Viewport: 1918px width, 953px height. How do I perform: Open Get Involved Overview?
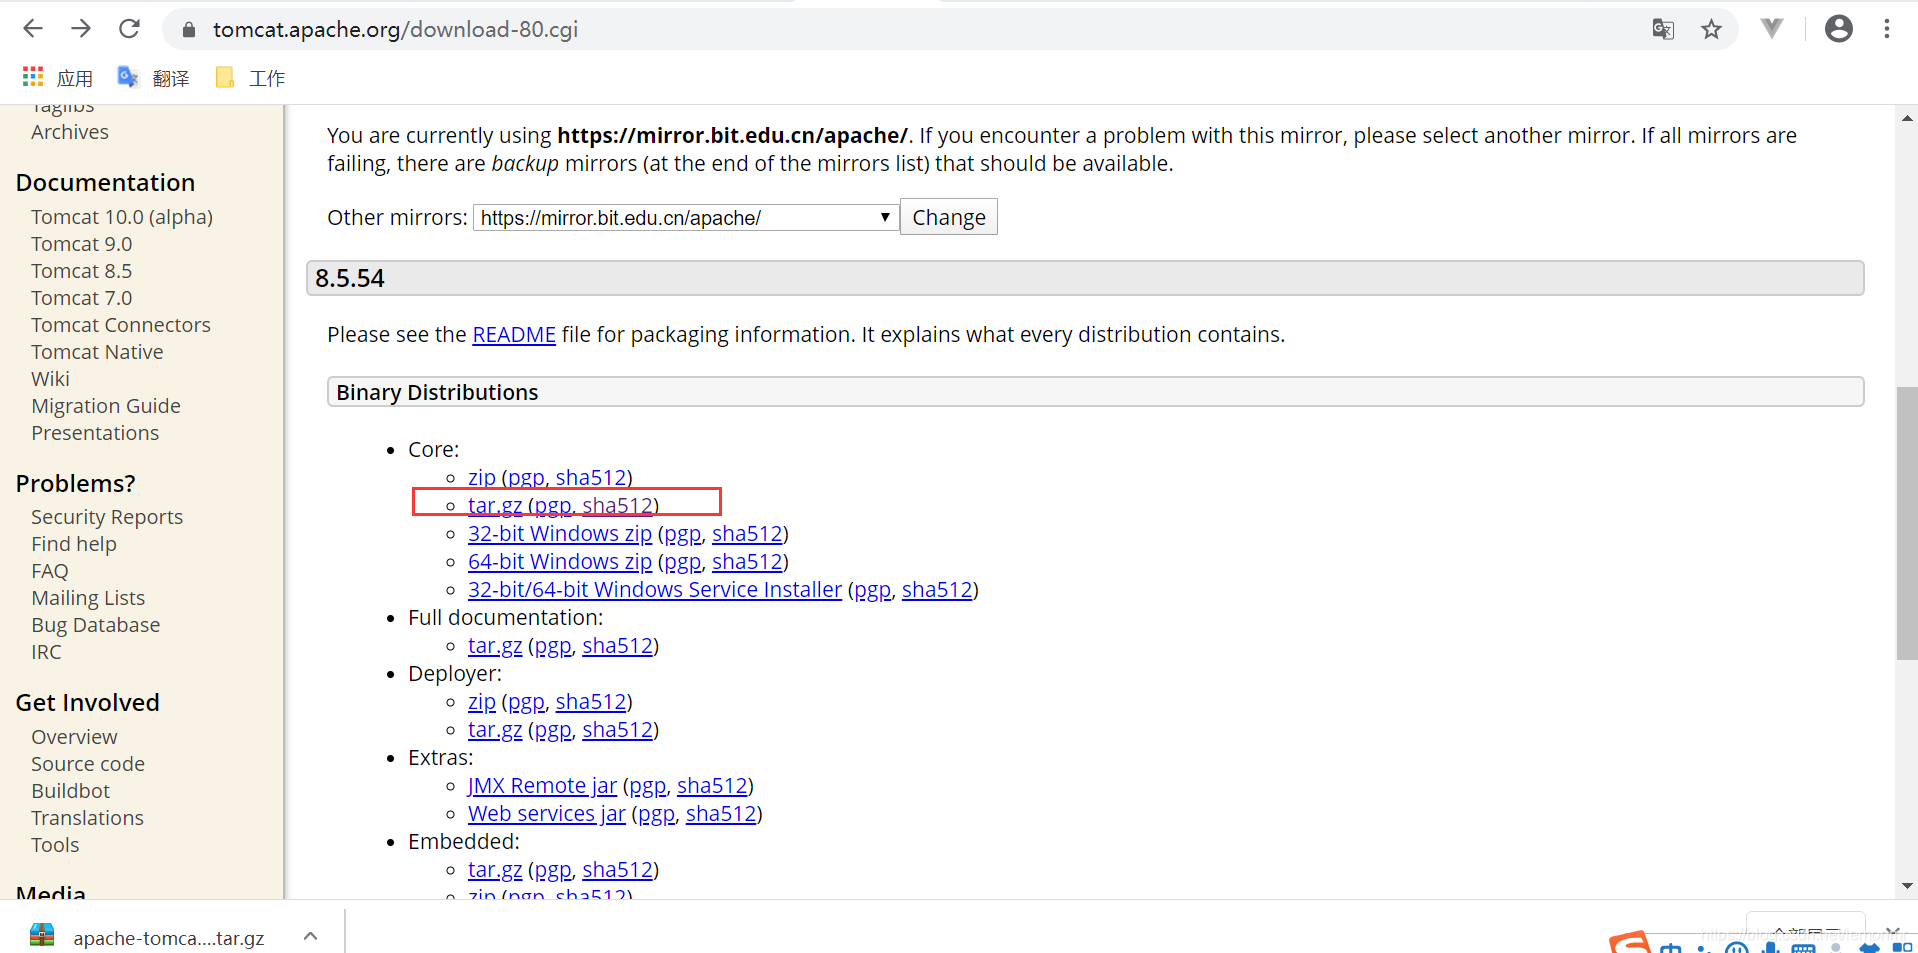point(74,737)
